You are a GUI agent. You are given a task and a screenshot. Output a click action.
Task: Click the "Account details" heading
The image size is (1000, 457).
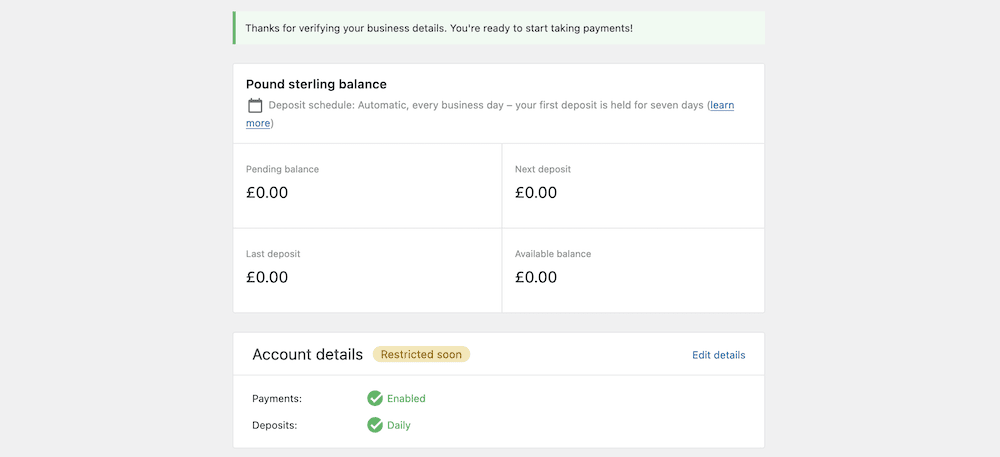pos(307,354)
